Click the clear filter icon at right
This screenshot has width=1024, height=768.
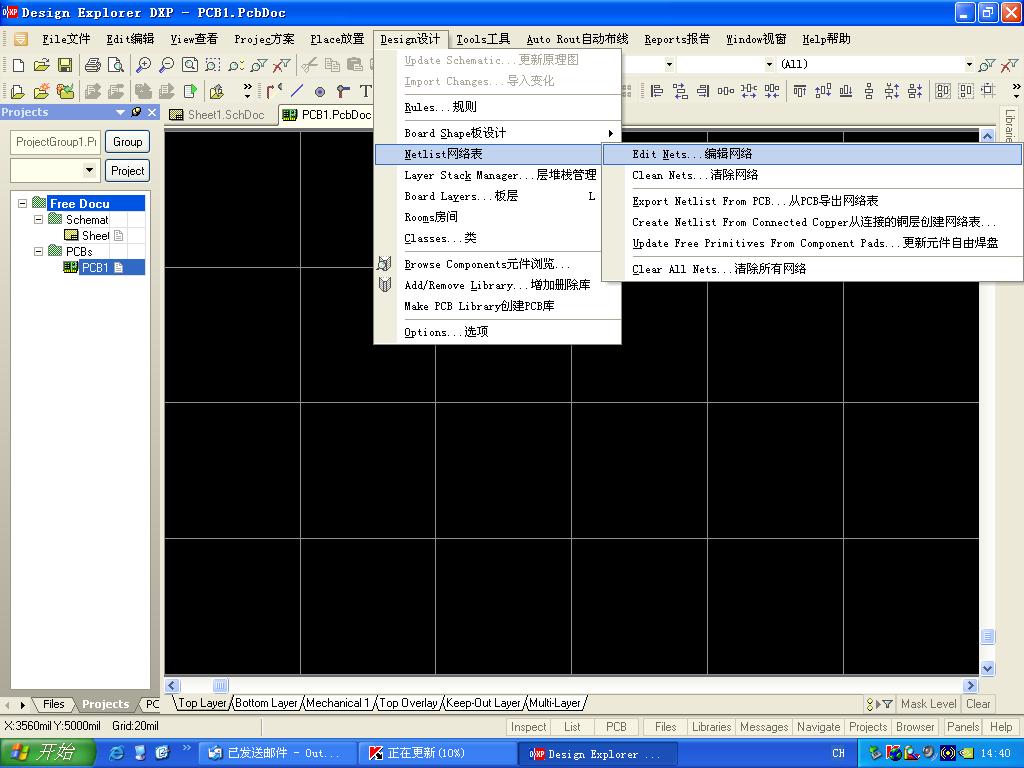[1009, 65]
